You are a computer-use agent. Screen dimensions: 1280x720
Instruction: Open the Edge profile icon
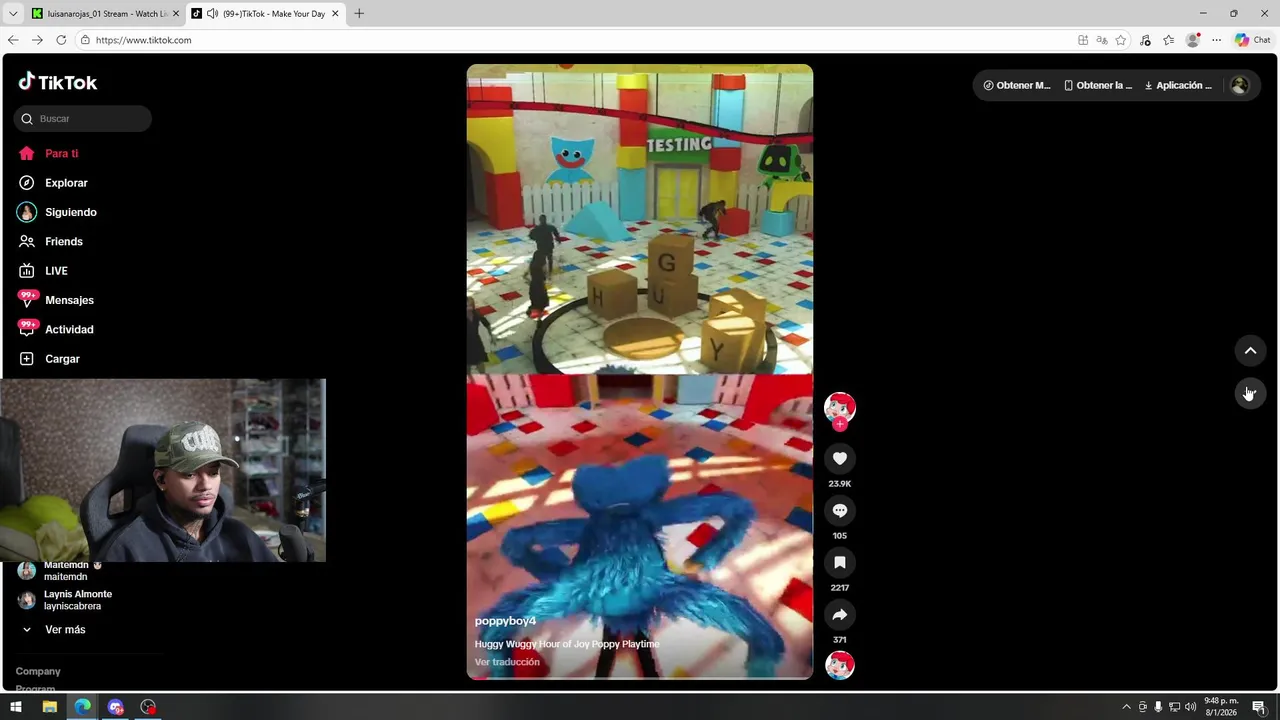[x=1193, y=40]
